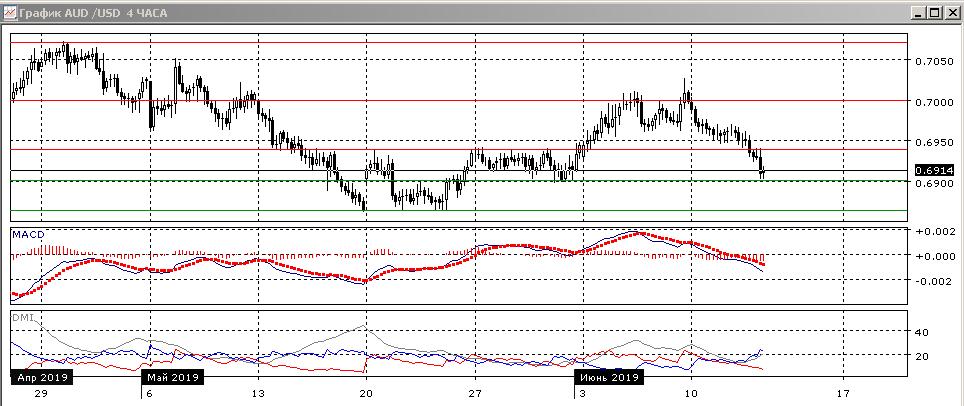
Task: Click the 'Апр 2019' month label
Action: coord(40,379)
